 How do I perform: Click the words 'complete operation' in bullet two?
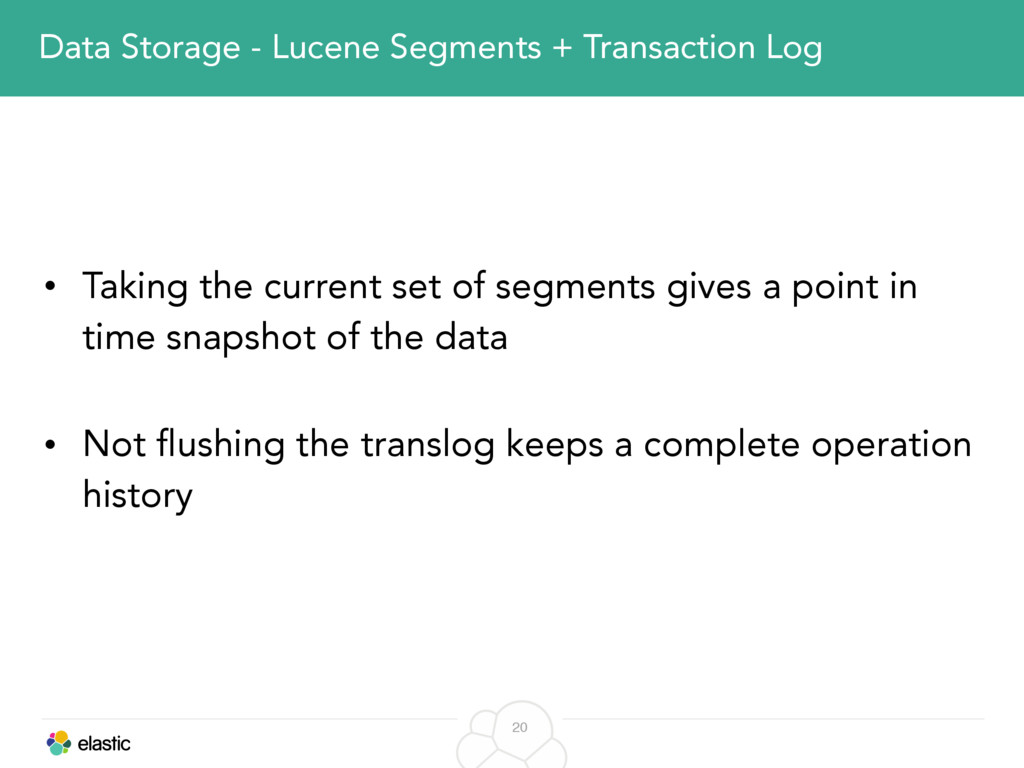pyautogui.click(x=807, y=446)
